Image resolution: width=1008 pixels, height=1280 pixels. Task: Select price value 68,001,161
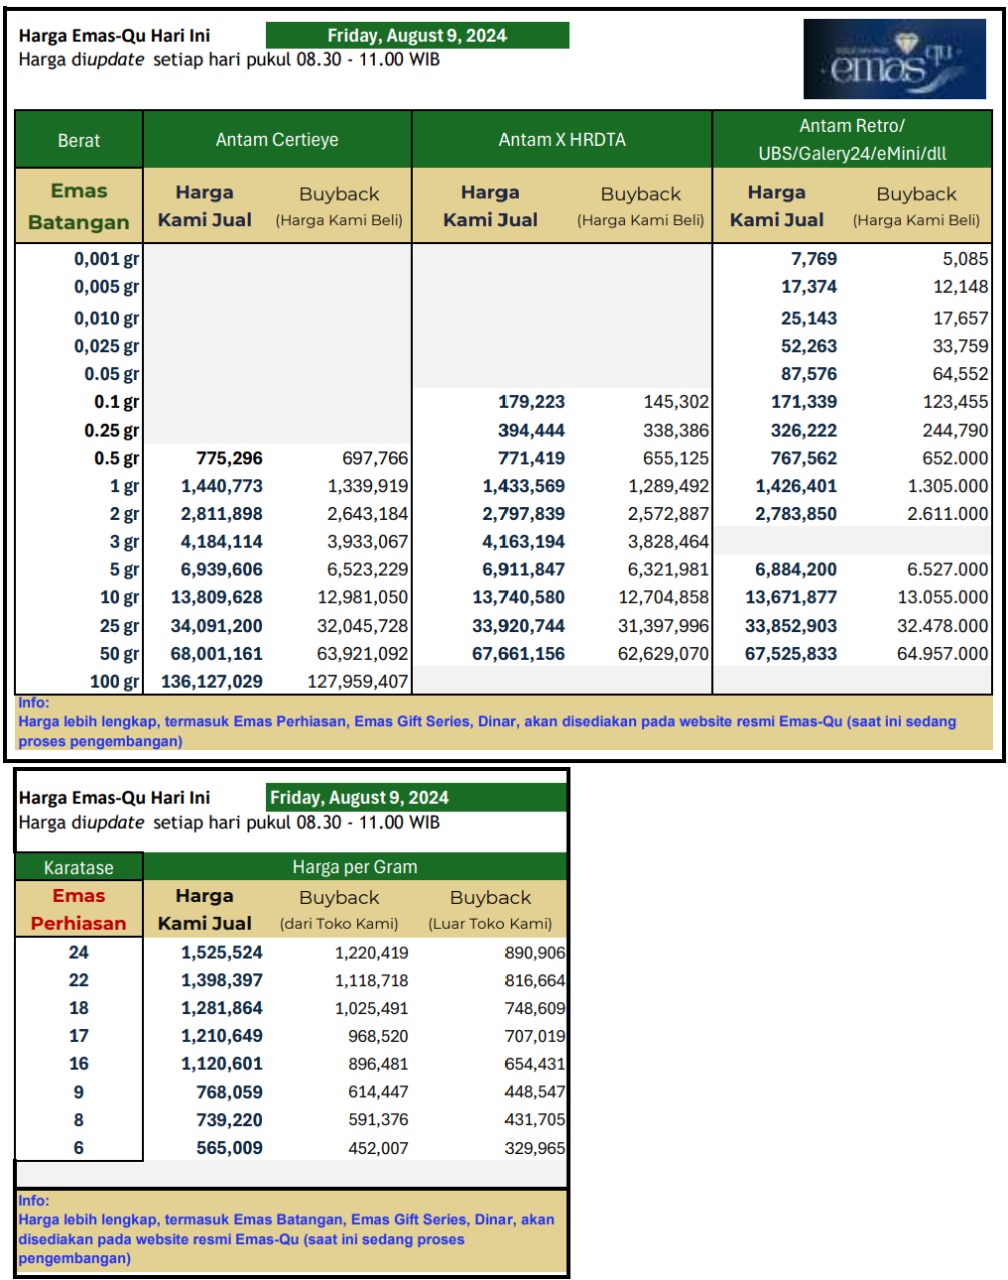(x=217, y=654)
